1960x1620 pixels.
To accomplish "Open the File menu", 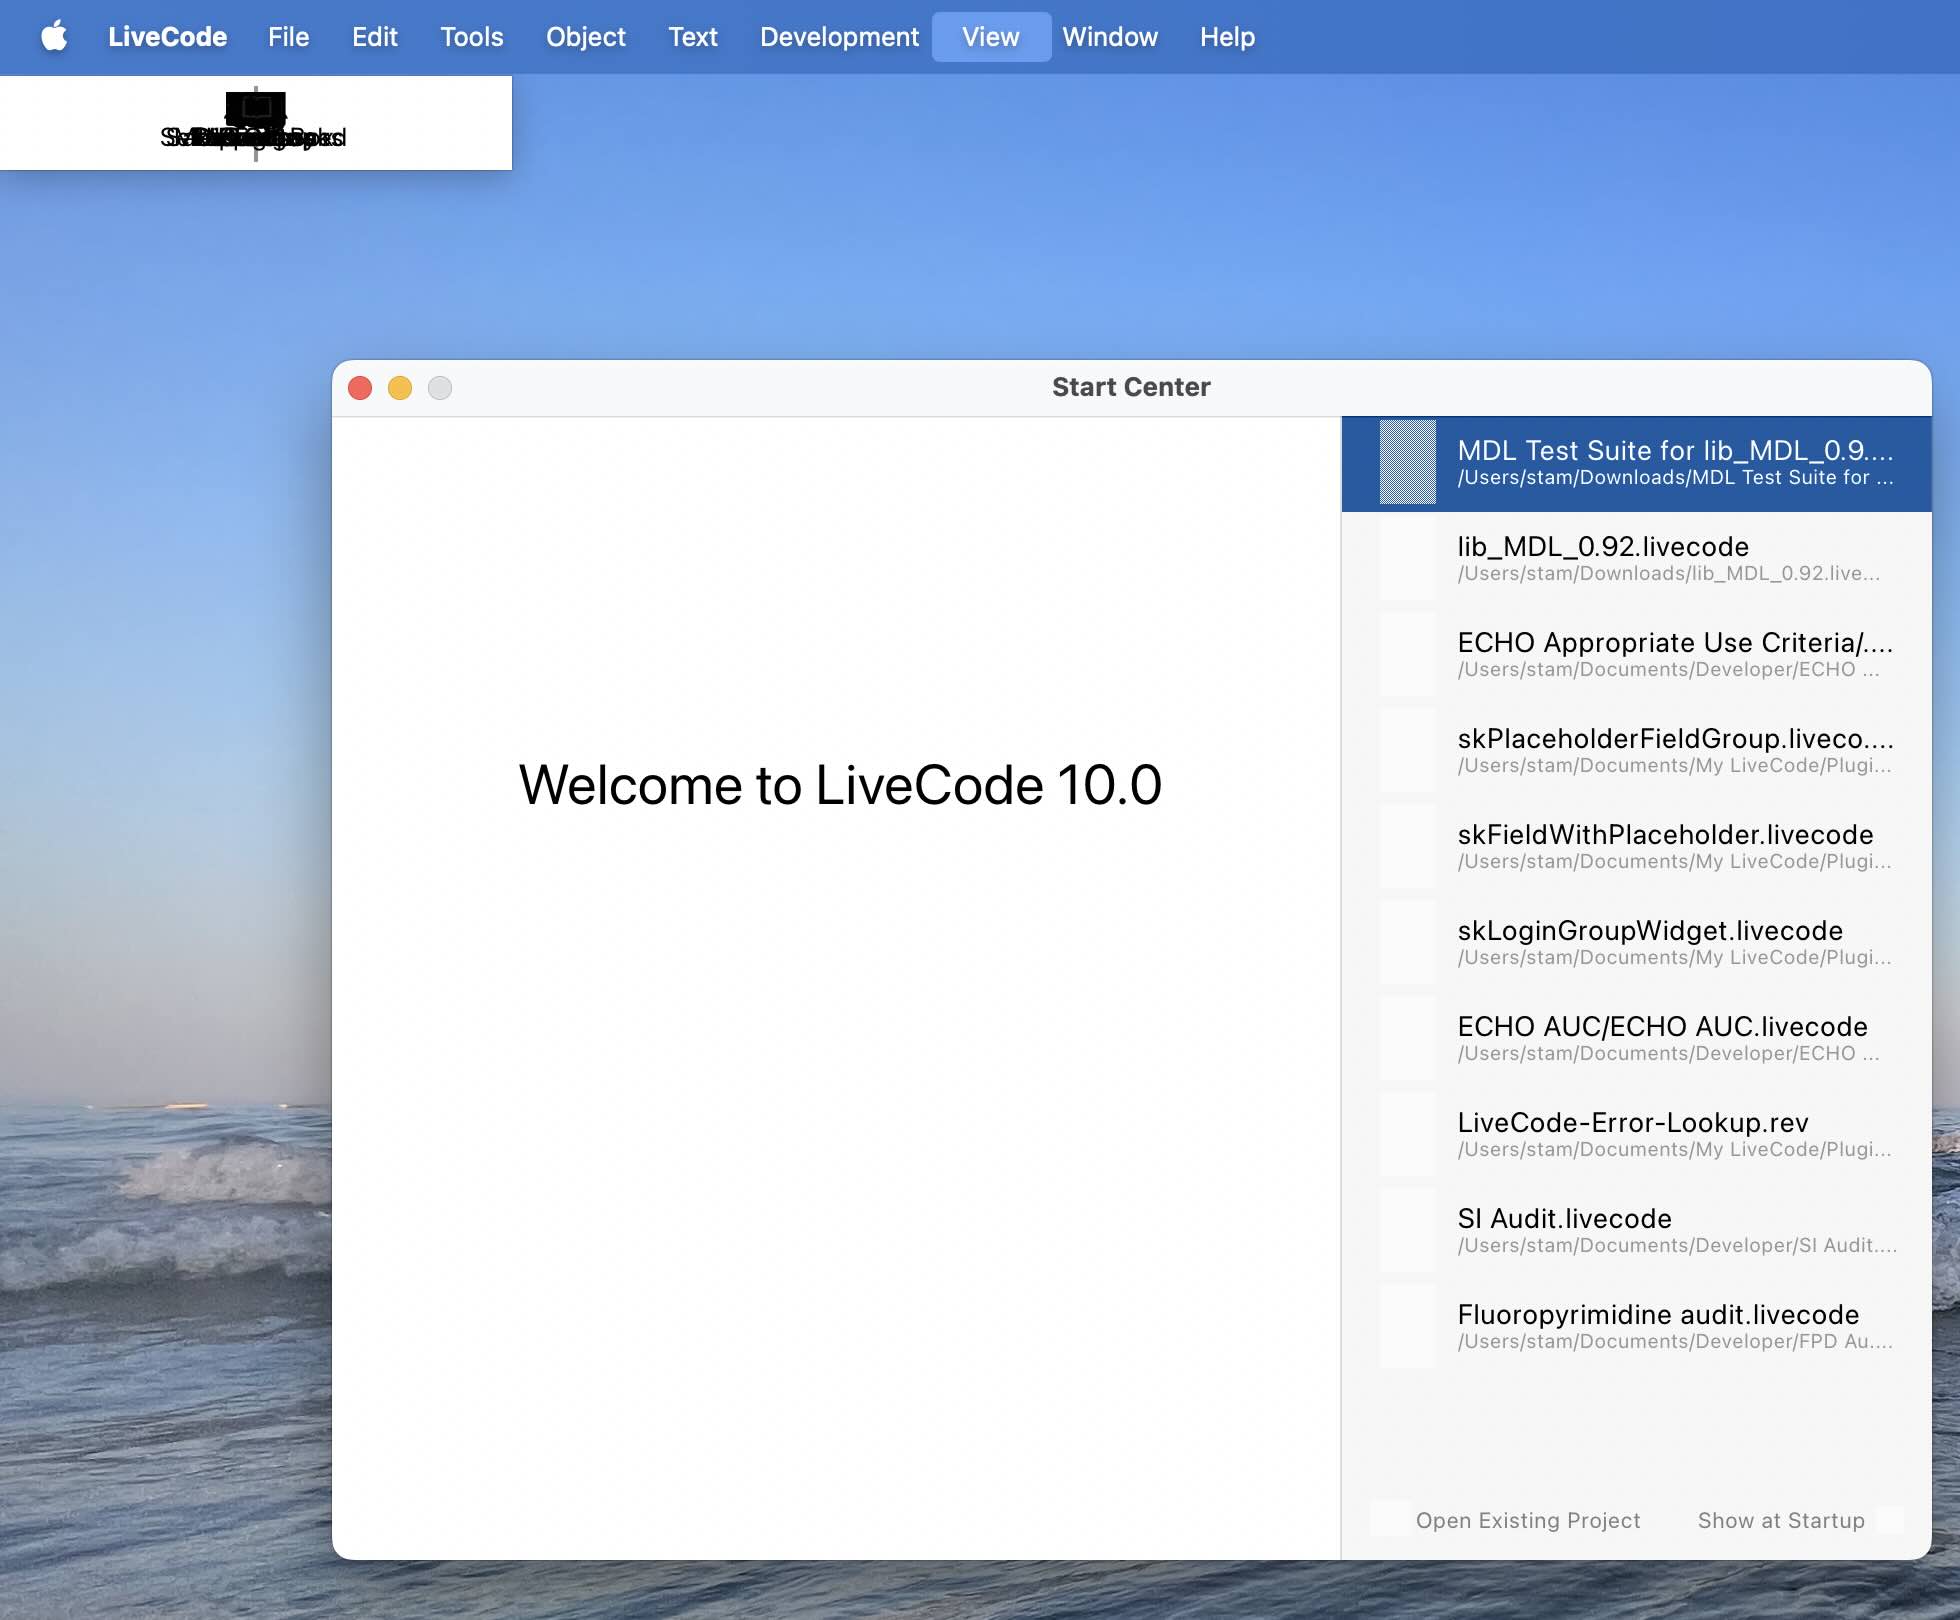I will (x=288, y=37).
